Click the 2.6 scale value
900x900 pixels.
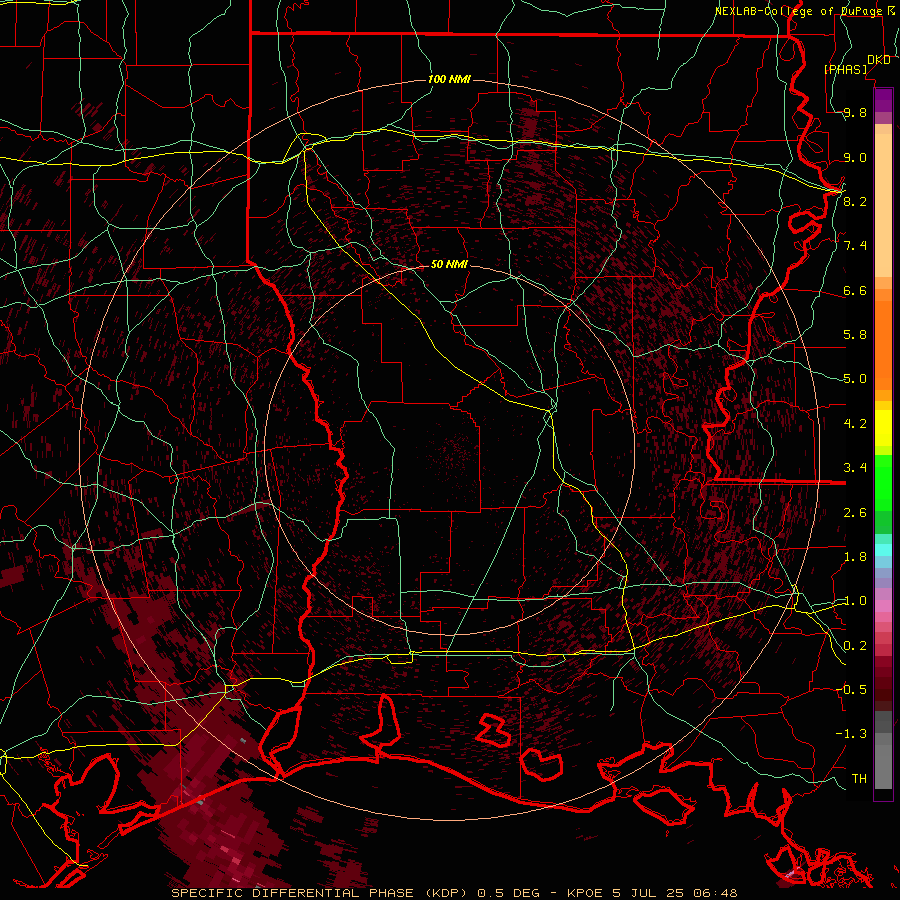(855, 513)
